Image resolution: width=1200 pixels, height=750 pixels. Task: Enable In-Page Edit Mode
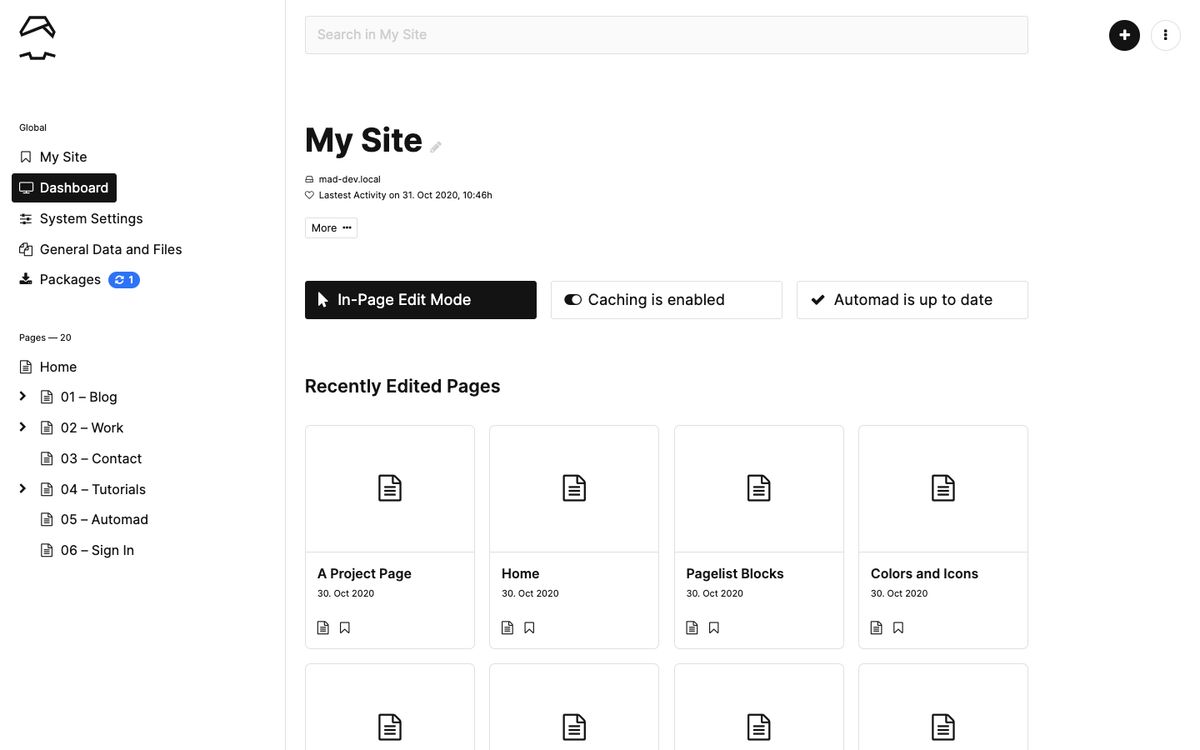point(420,299)
